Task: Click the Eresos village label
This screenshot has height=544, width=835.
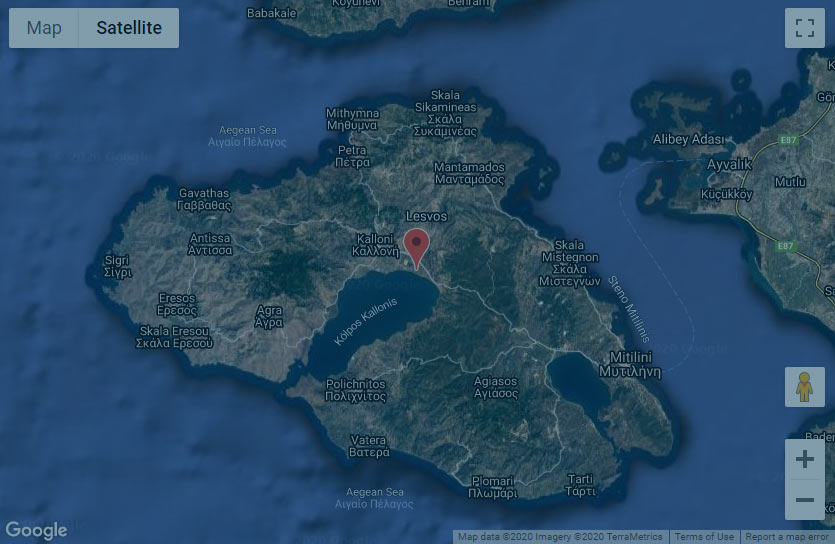Action: [177, 304]
